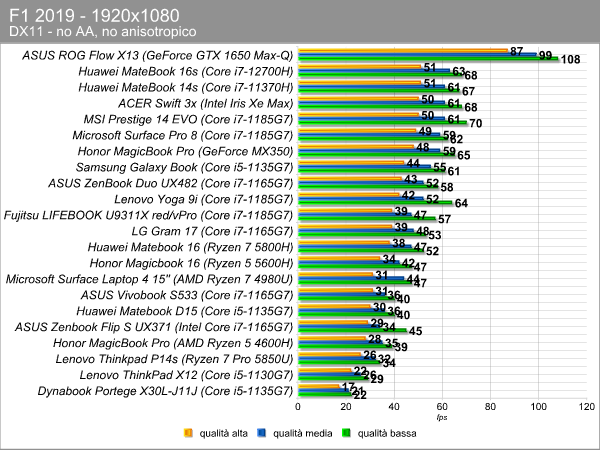This screenshot has width=600, height=450.
Task: Click the x-axis tick label 20
Action: click(346, 407)
